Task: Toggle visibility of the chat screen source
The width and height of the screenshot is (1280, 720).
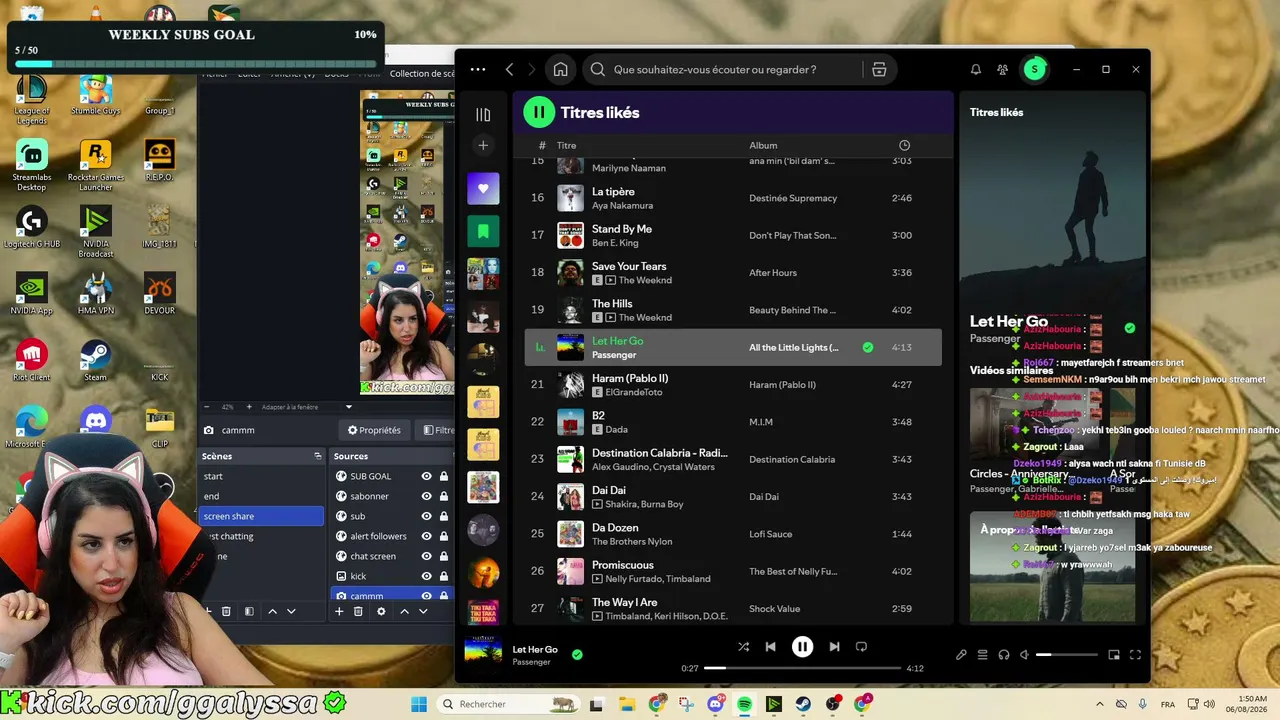Action: coord(427,556)
